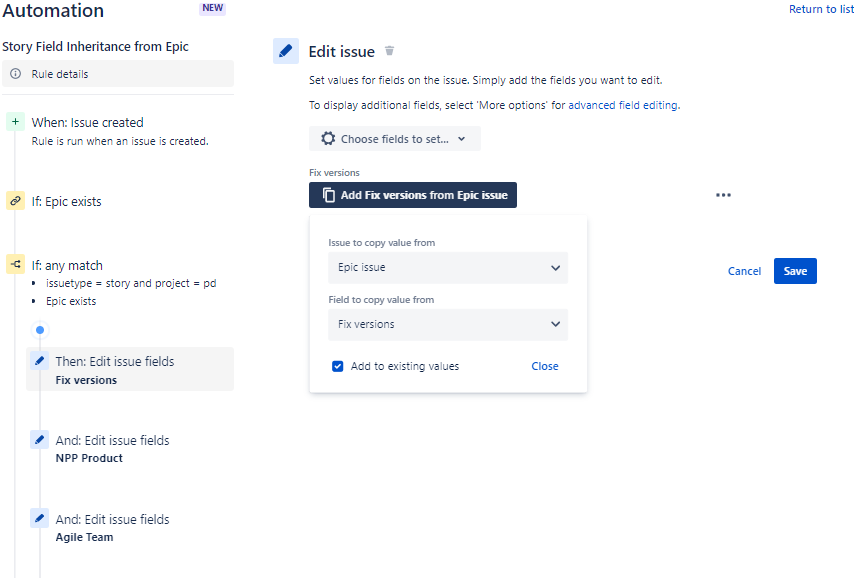This screenshot has width=859, height=578.
Task: Click the any match branch icon
Action: click(15, 264)
